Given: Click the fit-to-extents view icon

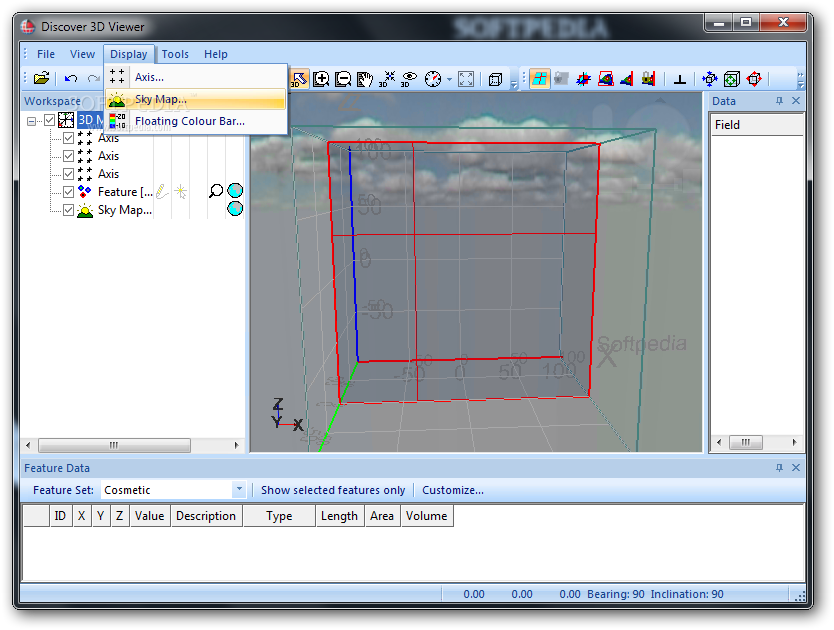Looking at the screenshot, I should 466,79.
